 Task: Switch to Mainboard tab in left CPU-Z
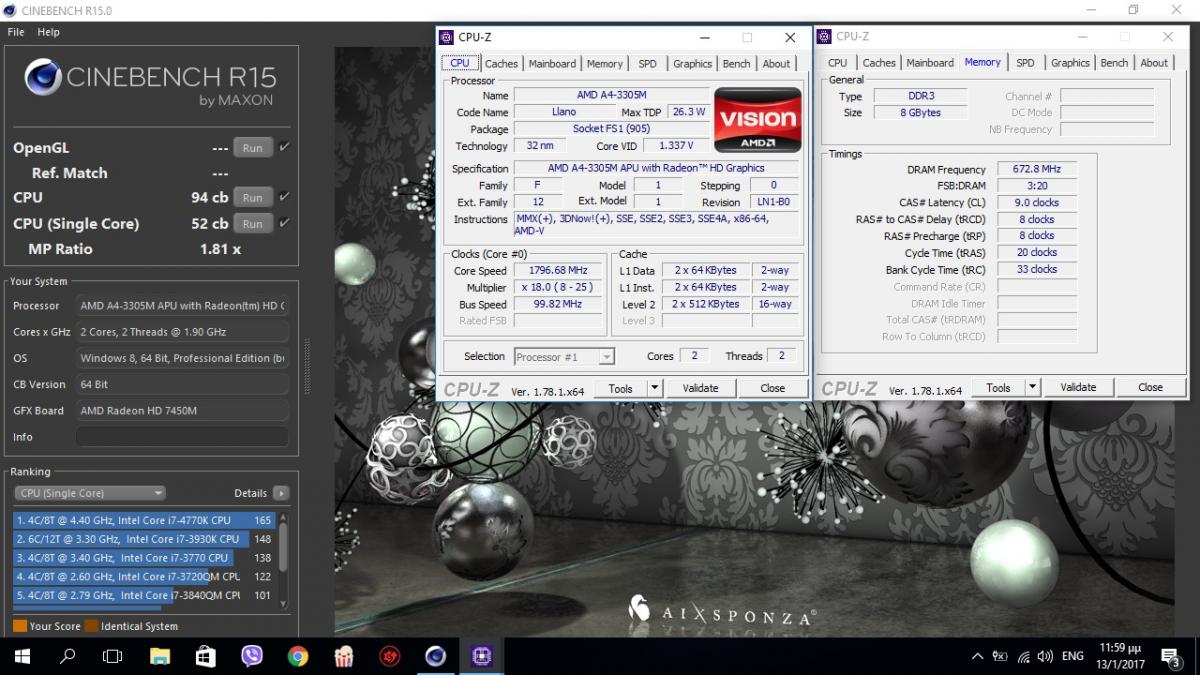click(552, 63)
